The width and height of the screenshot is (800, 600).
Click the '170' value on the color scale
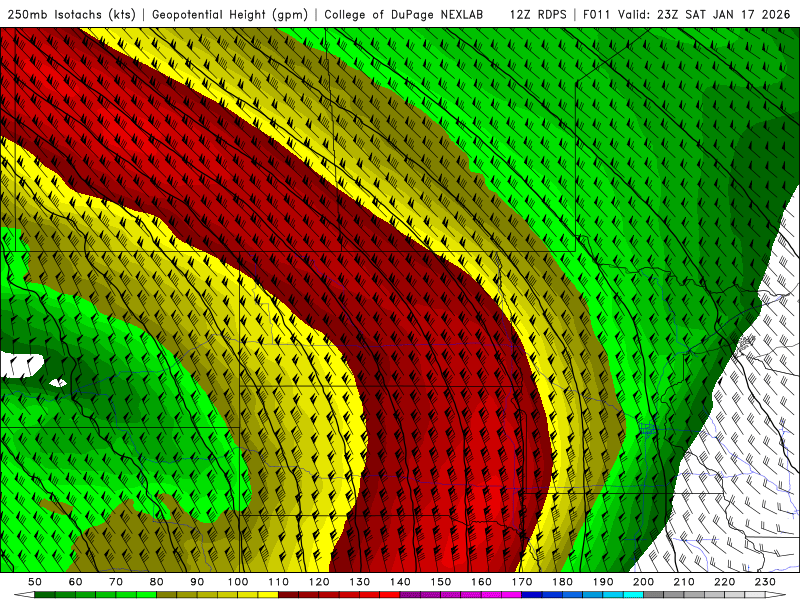click(x=522, y=582)
